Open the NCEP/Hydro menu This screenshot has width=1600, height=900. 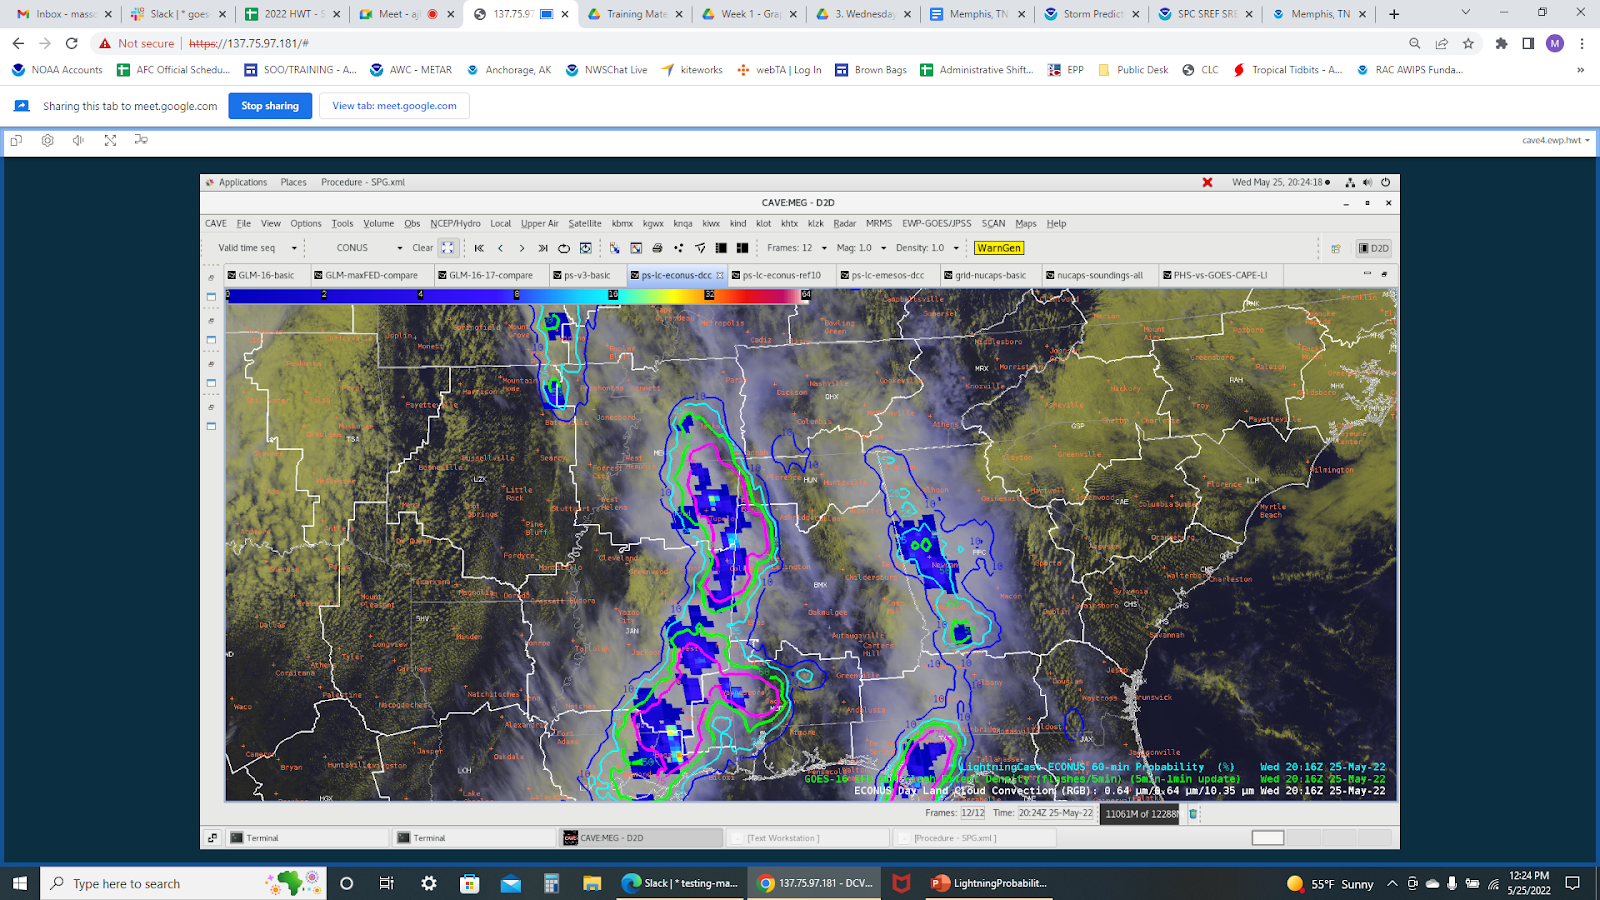455,224
